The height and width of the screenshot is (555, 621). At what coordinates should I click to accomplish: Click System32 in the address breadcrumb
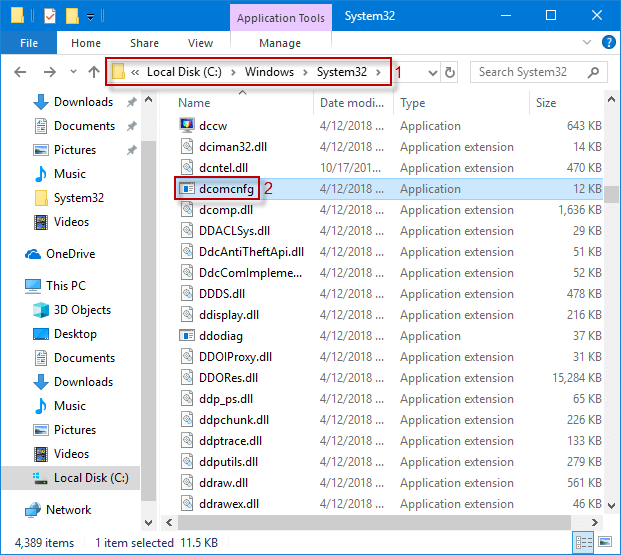(342, 72)
